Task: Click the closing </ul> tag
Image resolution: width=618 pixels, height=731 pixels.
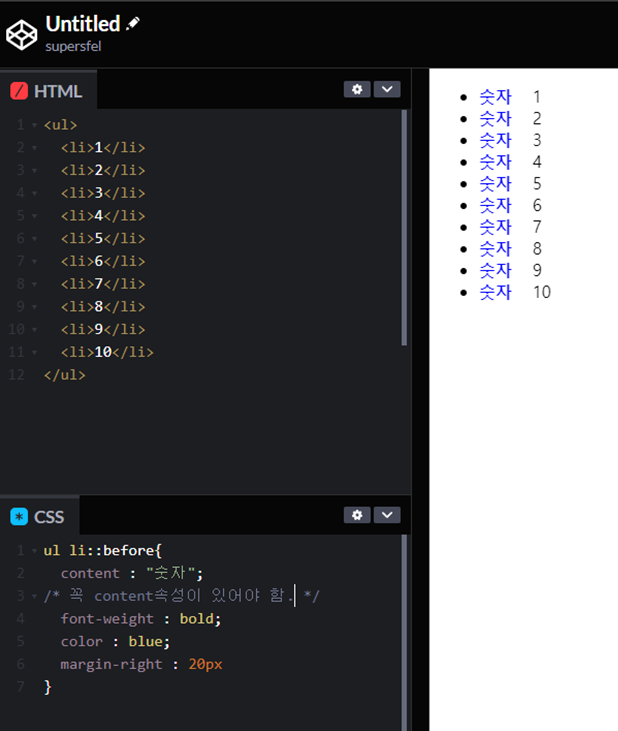Action: click(65, 375)
